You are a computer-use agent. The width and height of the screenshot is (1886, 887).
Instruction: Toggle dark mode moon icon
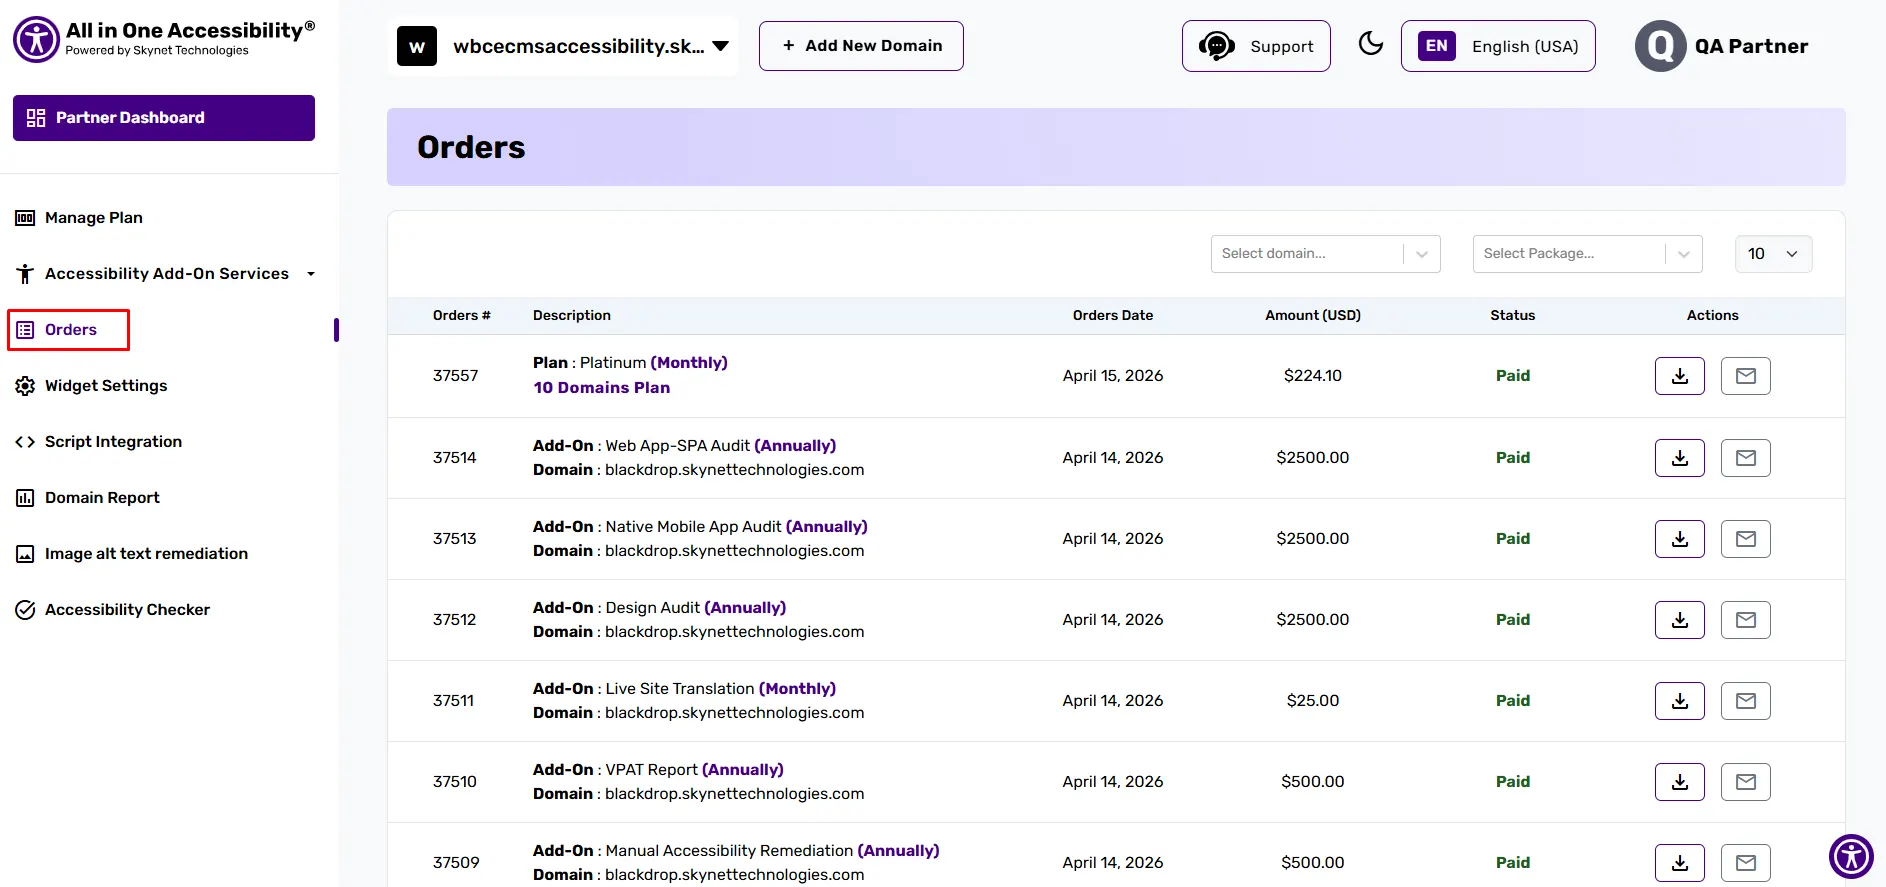(1371, 44)
